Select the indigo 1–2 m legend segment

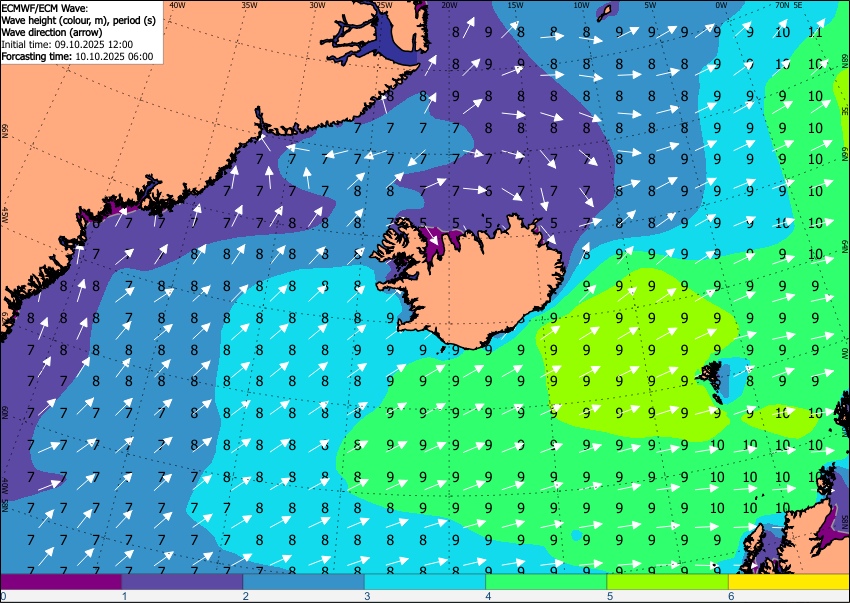point(182,581)
